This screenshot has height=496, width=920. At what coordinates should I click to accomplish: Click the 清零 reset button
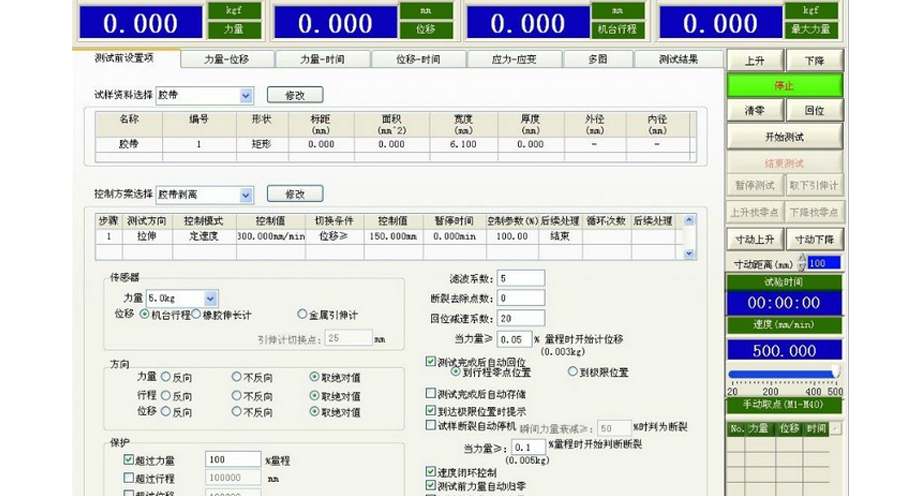click(756, 111)
